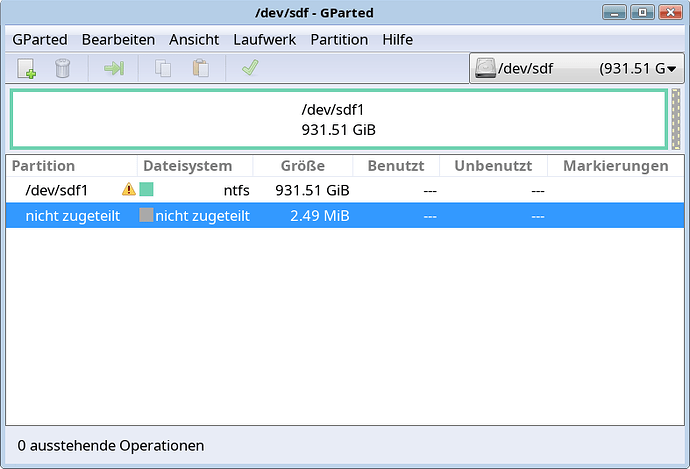The height and width of the screenshot is (469, 690).
Task: Click the Markierungen column header
Action: pos(616,166)
